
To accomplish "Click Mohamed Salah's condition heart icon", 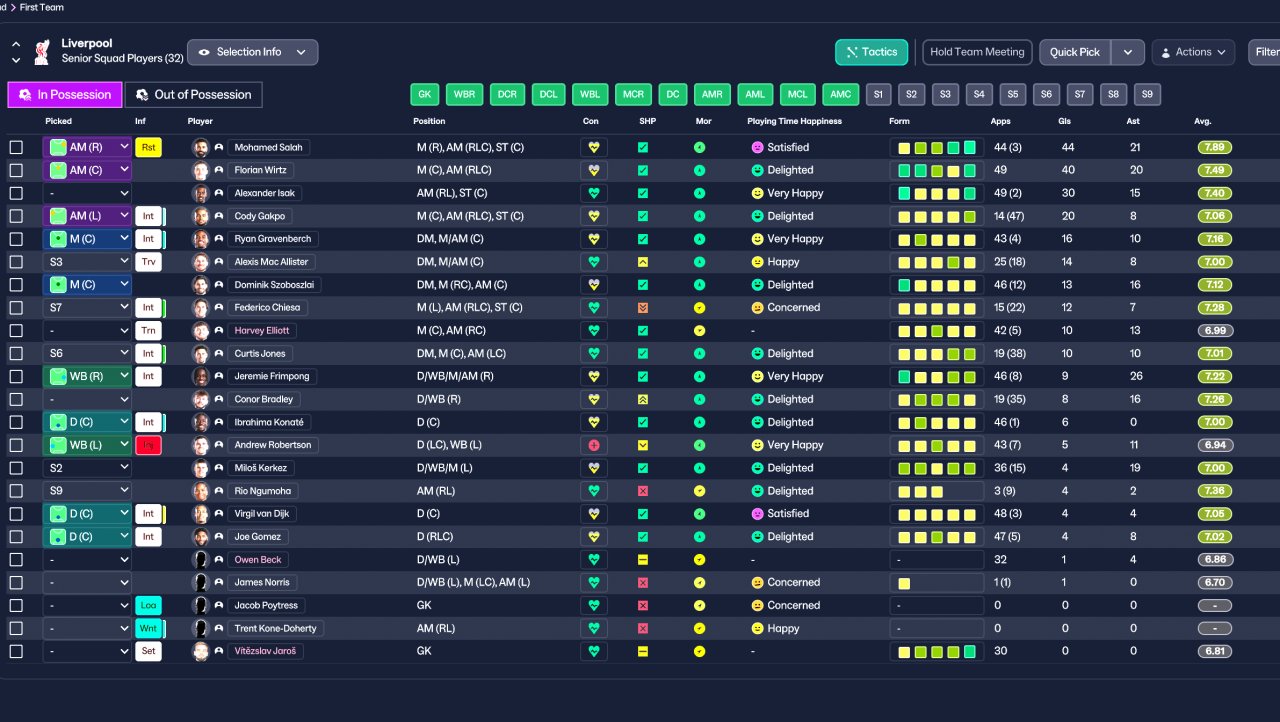I will tap(594, 147).
